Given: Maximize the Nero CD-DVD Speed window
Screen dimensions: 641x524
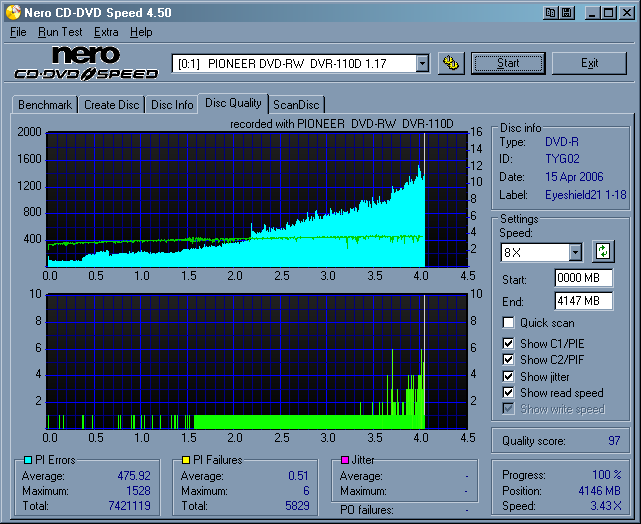Looking at the screenshot, I should coord(608,13).
